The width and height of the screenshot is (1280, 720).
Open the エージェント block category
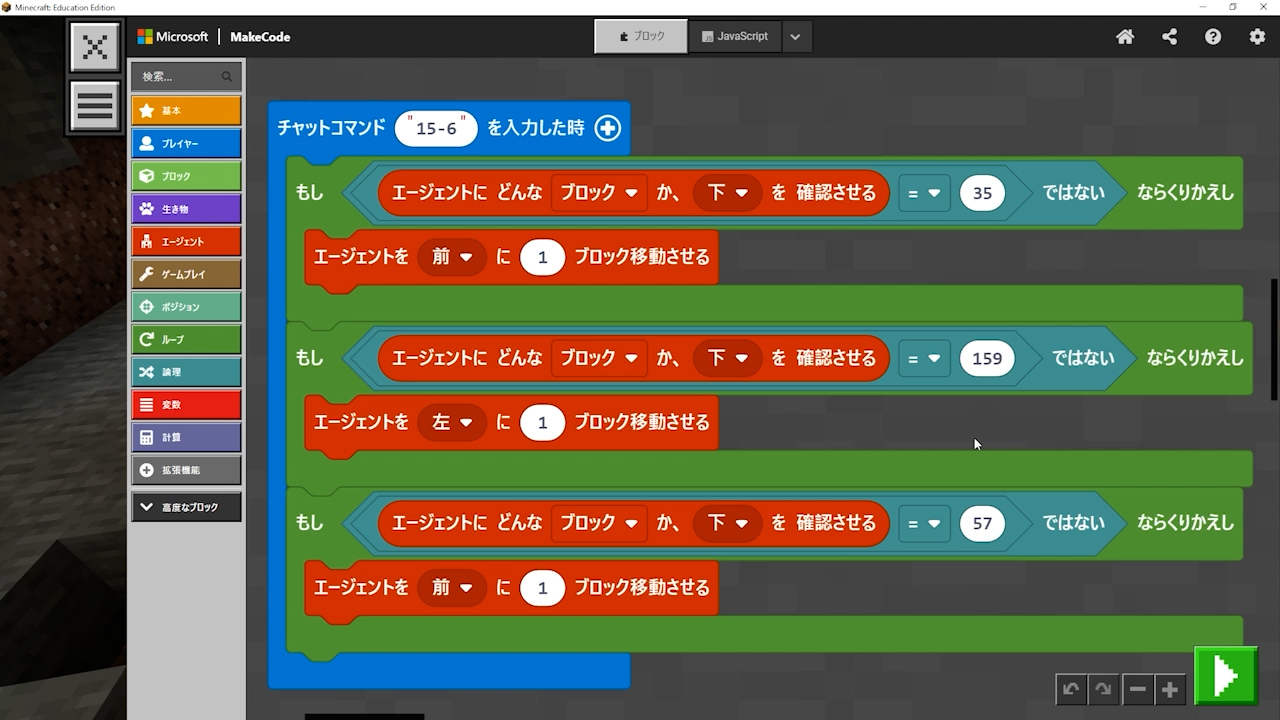pyautogui.click(x=186, y=241)
